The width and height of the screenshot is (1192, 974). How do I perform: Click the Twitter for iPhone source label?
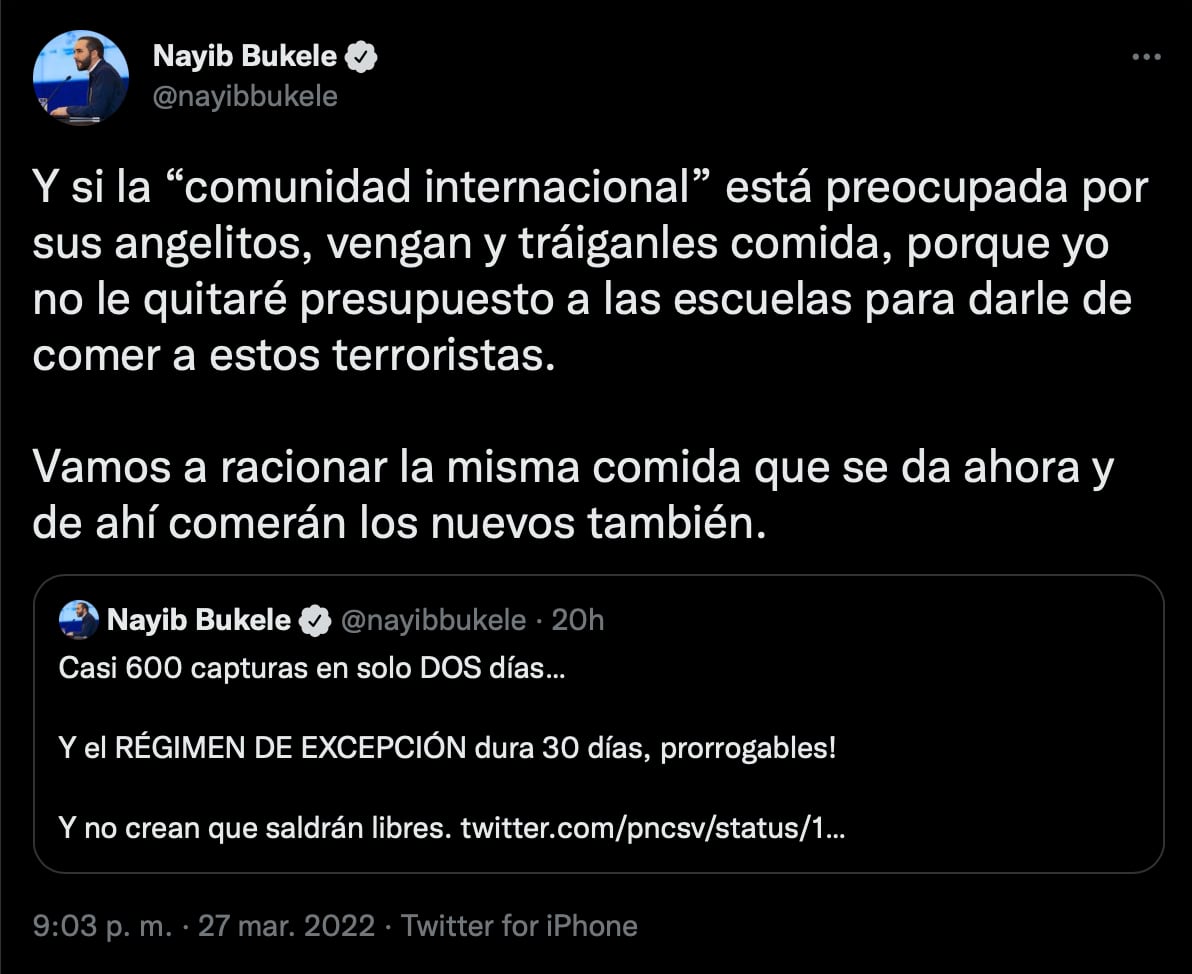click(519, 926)
